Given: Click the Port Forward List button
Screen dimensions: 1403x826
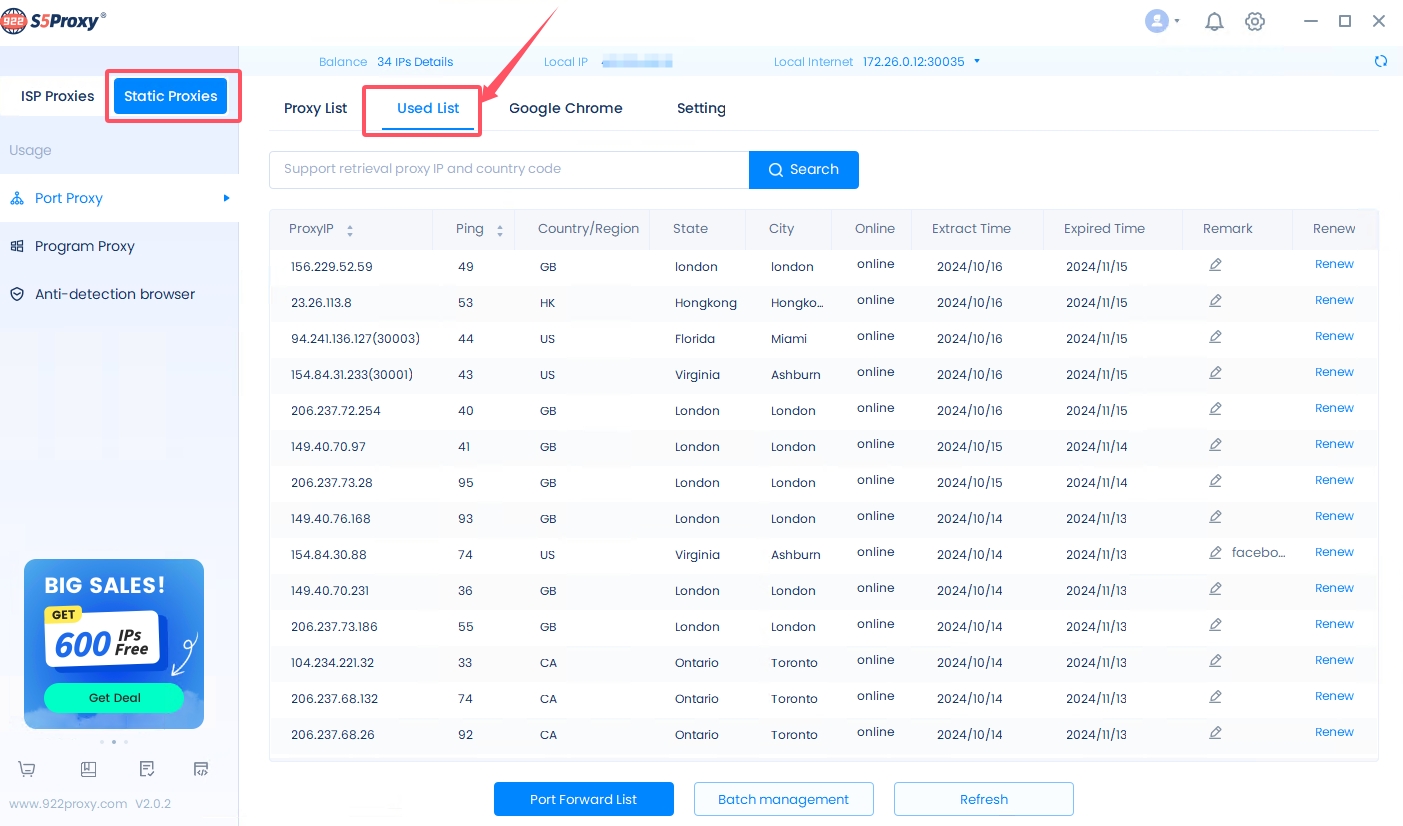Looking at the screenshot, I should (x=583, y=799).
